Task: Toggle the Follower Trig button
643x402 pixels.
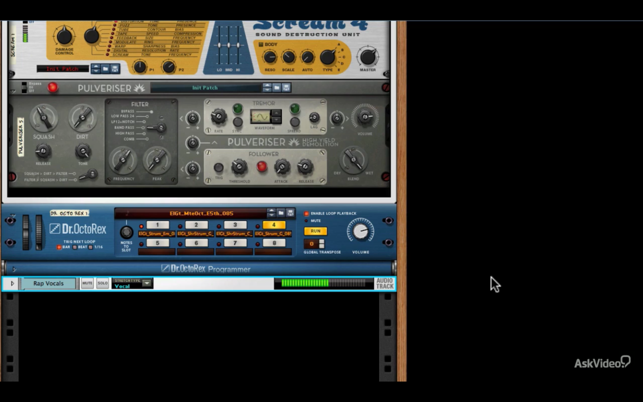Action: pyautogui.click(x=219, y=167)
